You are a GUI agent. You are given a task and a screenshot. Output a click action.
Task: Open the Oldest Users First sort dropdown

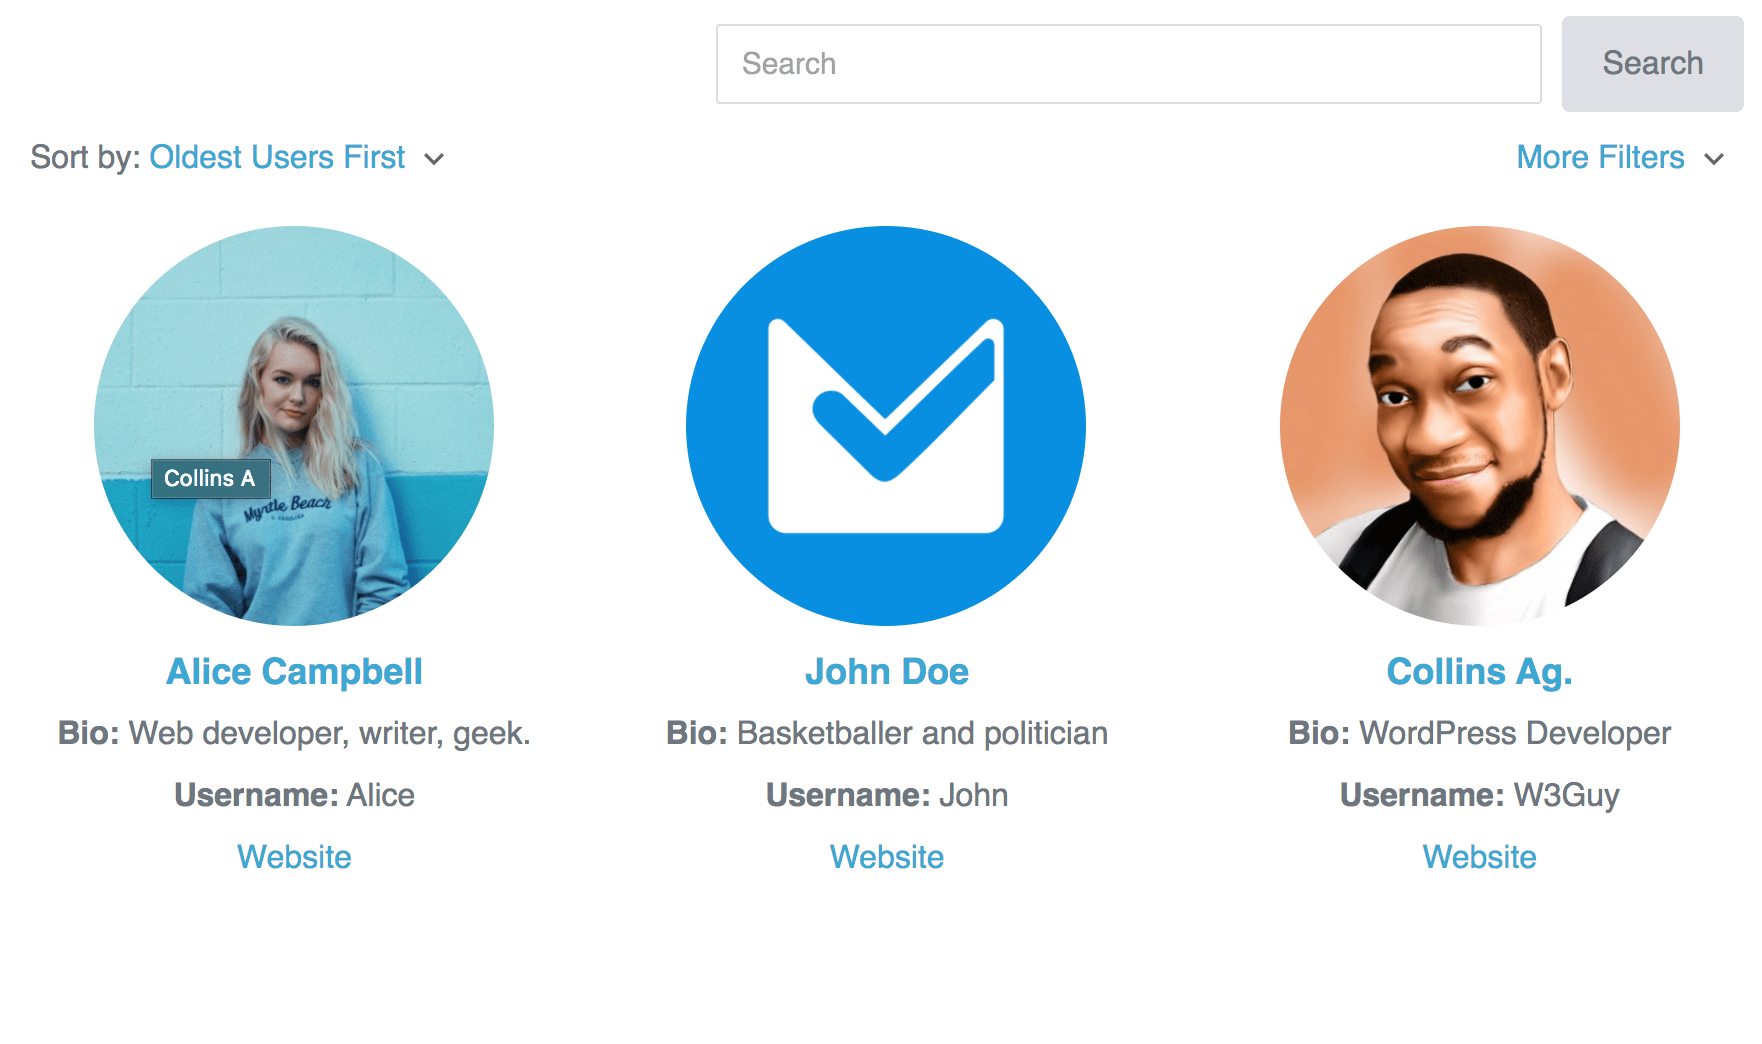click(277, 157)
